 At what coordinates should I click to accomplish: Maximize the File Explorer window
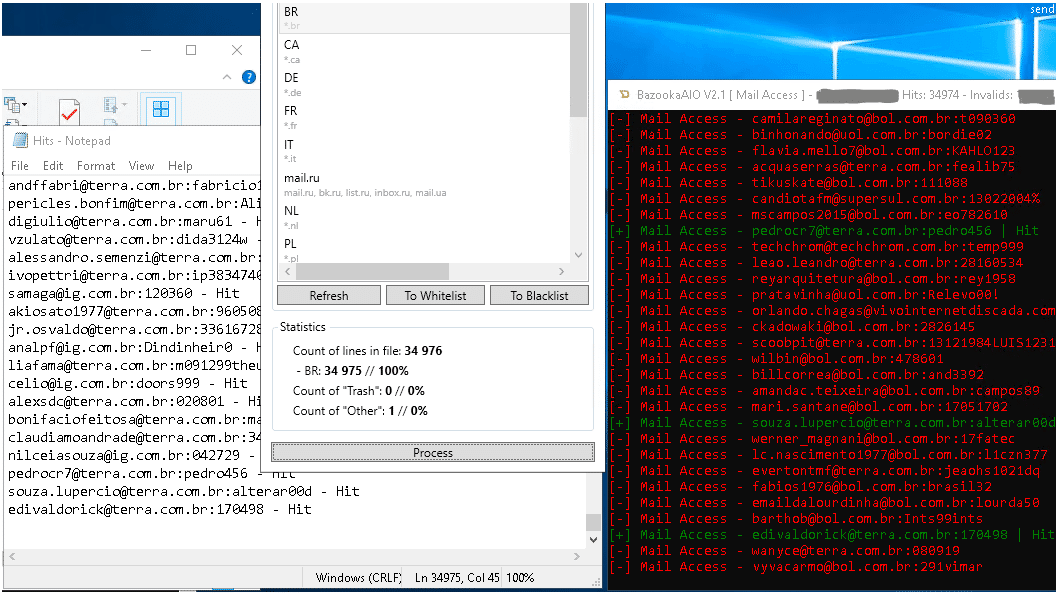(191, 50)
